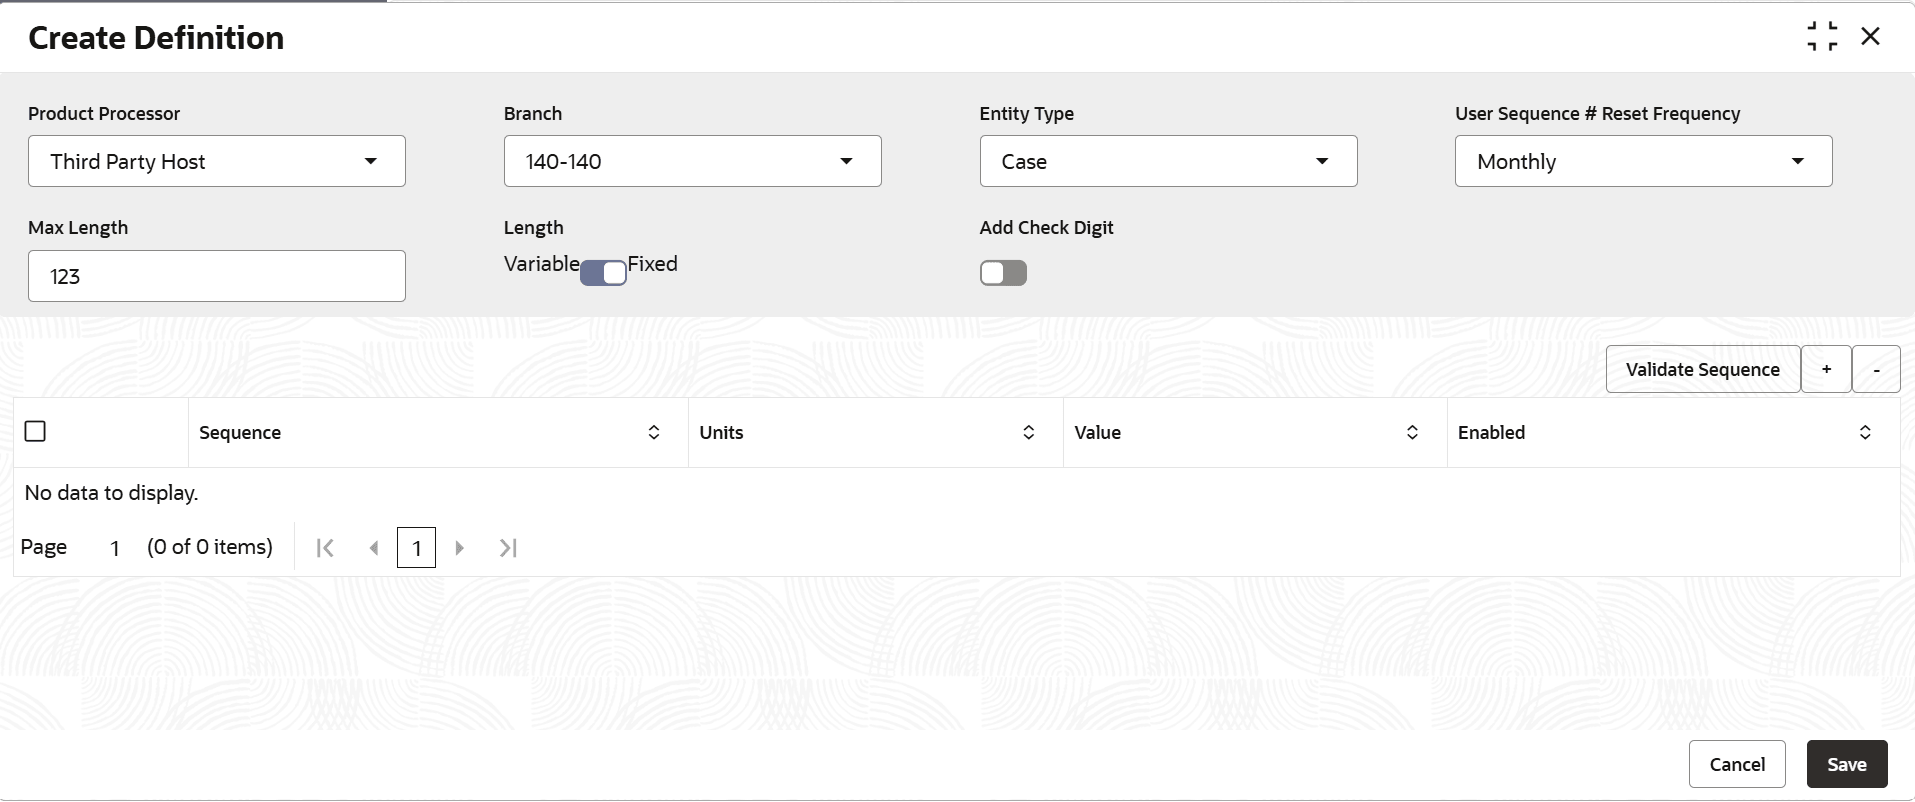The height and width of the screenshot is (802, 1915).
Task: Toggle the Variable/Fixed Length switch
Action: click(x=603, y=273)
